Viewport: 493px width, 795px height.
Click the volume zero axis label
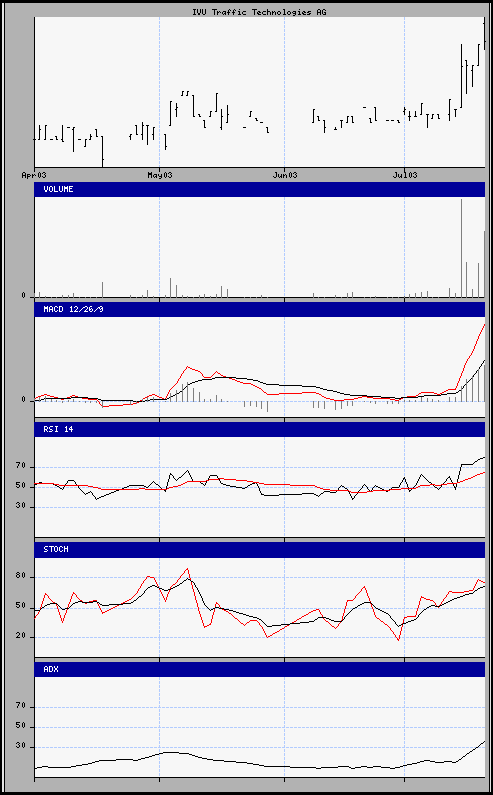click(23, 295)
